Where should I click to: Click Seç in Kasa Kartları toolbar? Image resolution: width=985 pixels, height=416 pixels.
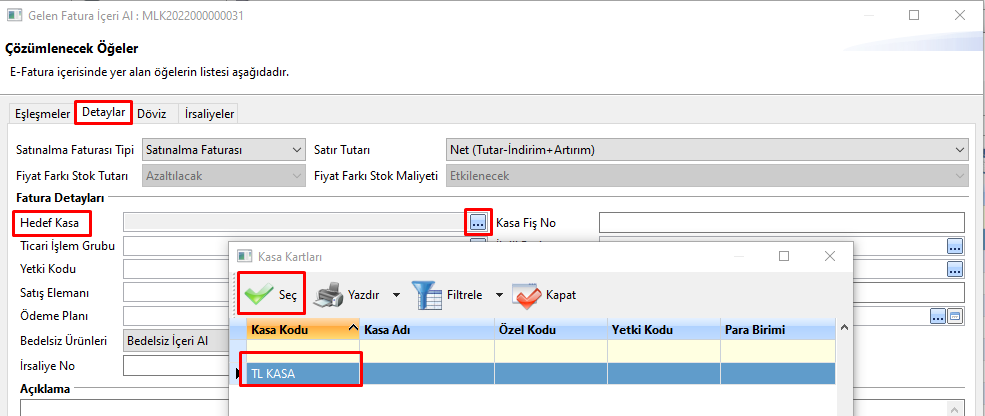tap(271, 294)
